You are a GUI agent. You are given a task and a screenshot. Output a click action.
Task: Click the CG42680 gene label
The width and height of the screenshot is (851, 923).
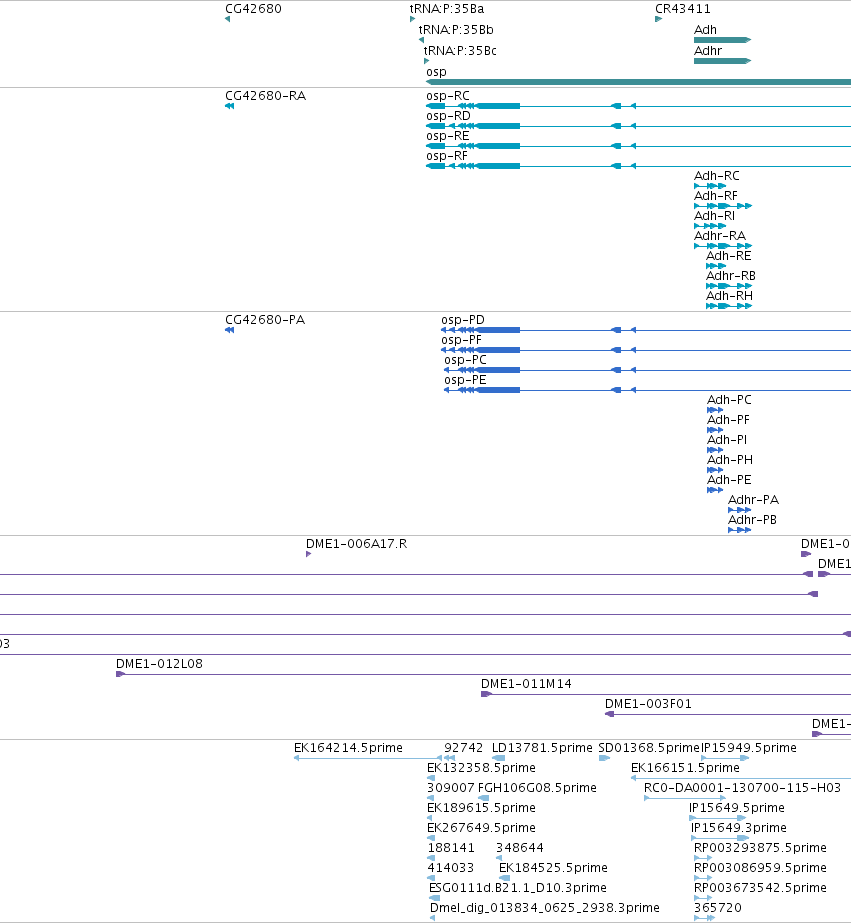(253, 9)
